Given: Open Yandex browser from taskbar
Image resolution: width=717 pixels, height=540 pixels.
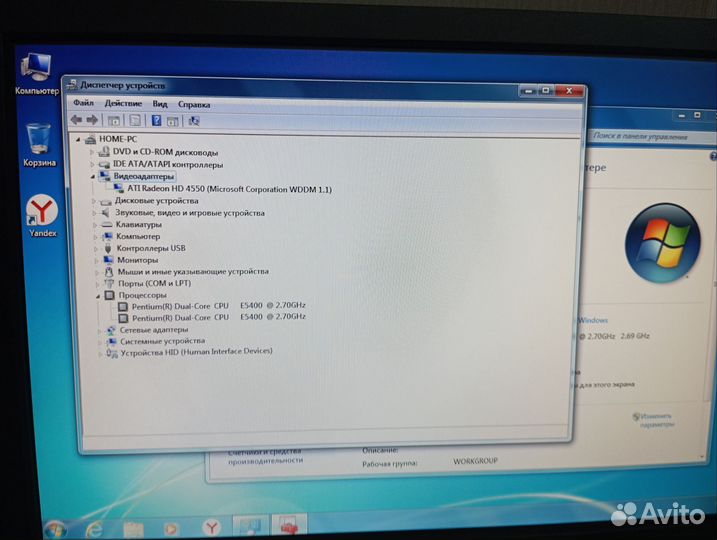Looking at the screenshot, I should [211, 528].
